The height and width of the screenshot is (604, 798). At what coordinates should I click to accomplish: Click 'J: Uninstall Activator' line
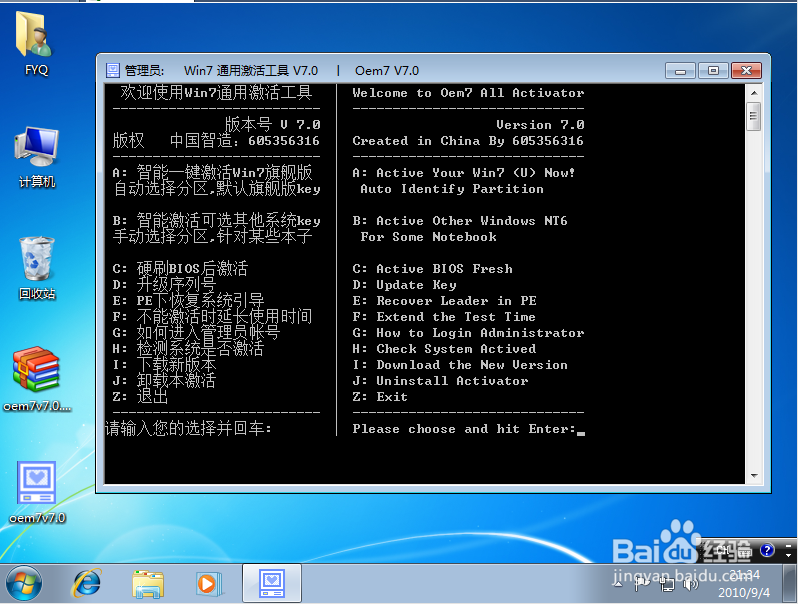pyautogui.click(x=440, y=381)
